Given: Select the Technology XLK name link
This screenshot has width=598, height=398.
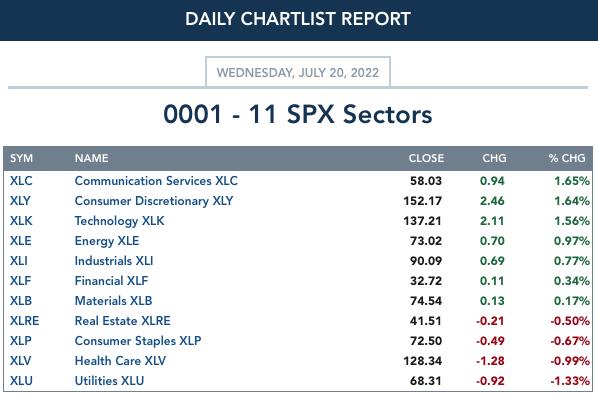Looking at the screenshot, I should [x=119, y=221].
